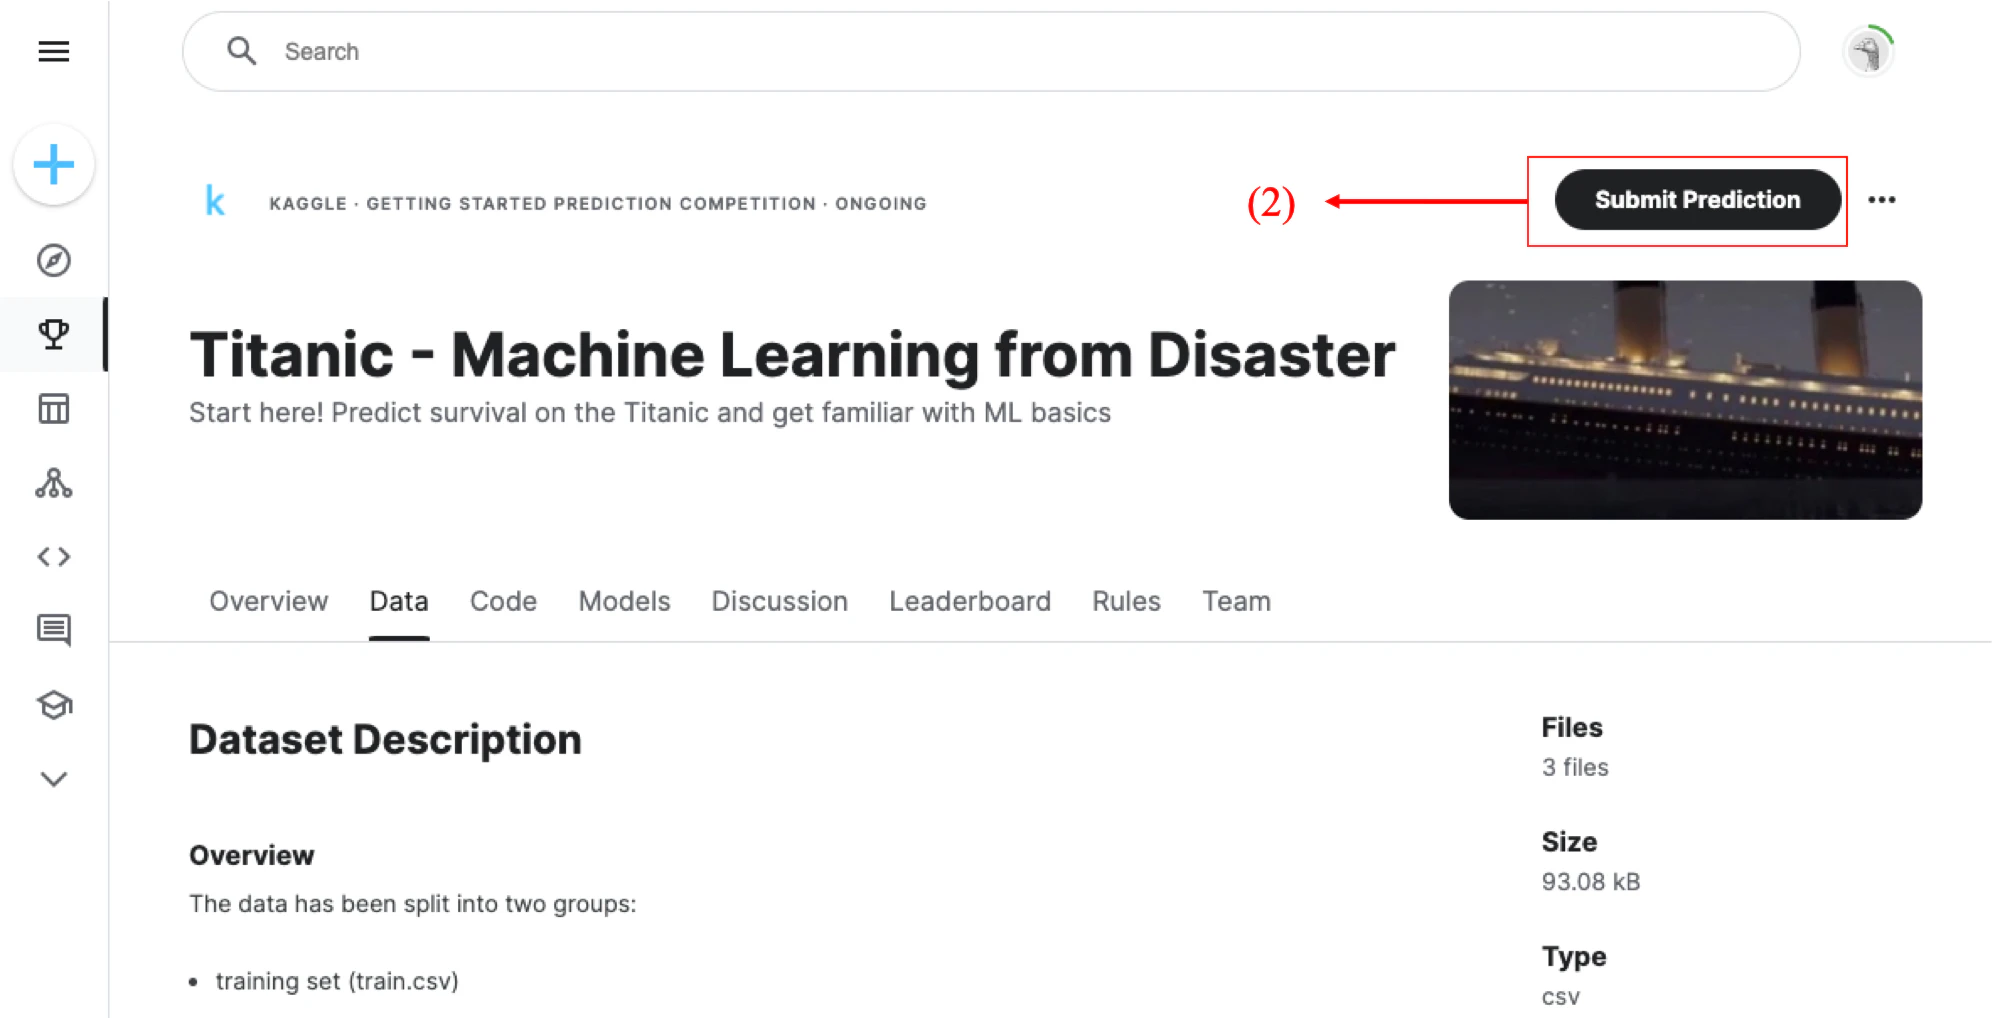1999x1018 pixels.
Task: Open Models network icon in sidebar
Action: (54, 483)
